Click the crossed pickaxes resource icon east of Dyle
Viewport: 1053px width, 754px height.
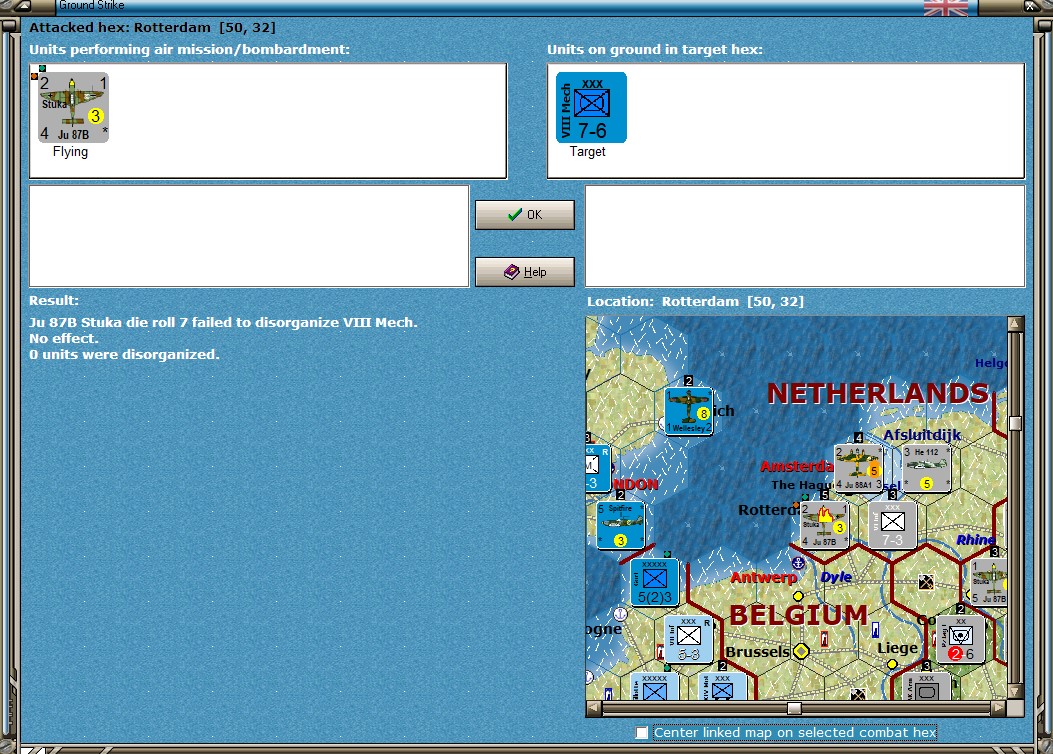tap(926, 582)
